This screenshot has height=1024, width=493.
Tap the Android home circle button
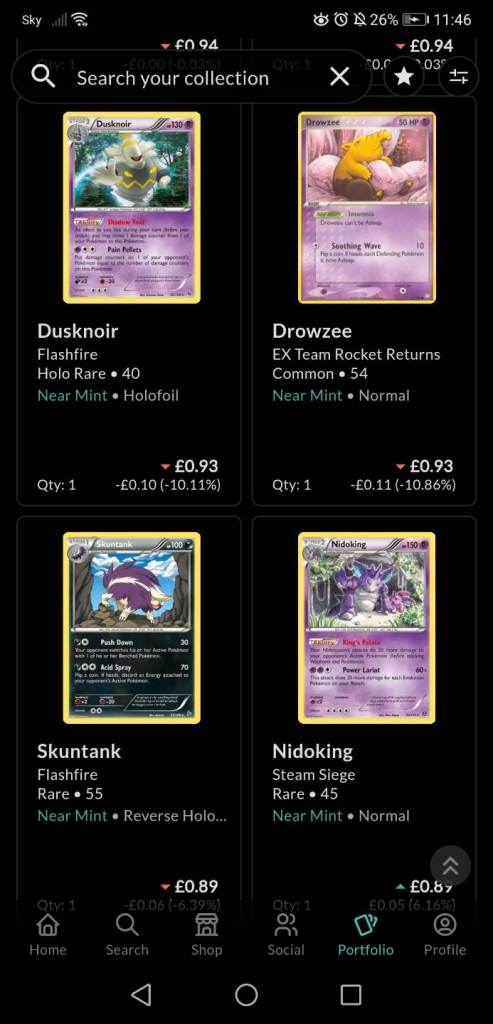246,995
